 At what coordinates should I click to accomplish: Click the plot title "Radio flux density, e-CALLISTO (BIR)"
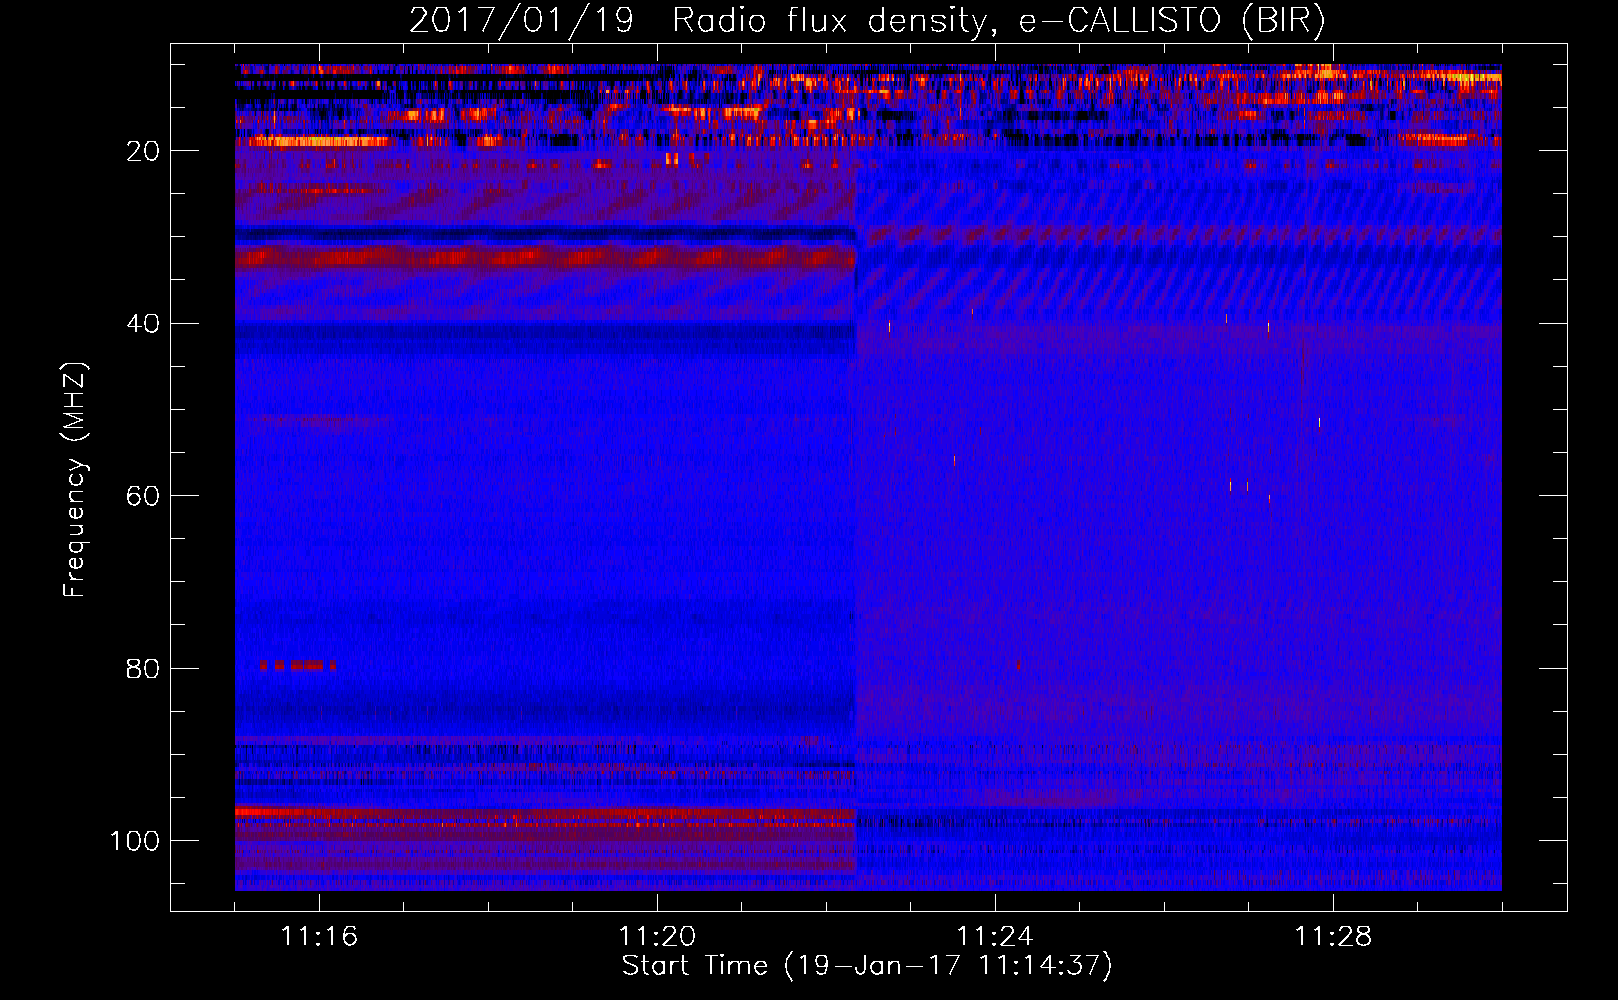tap(998, 20)
